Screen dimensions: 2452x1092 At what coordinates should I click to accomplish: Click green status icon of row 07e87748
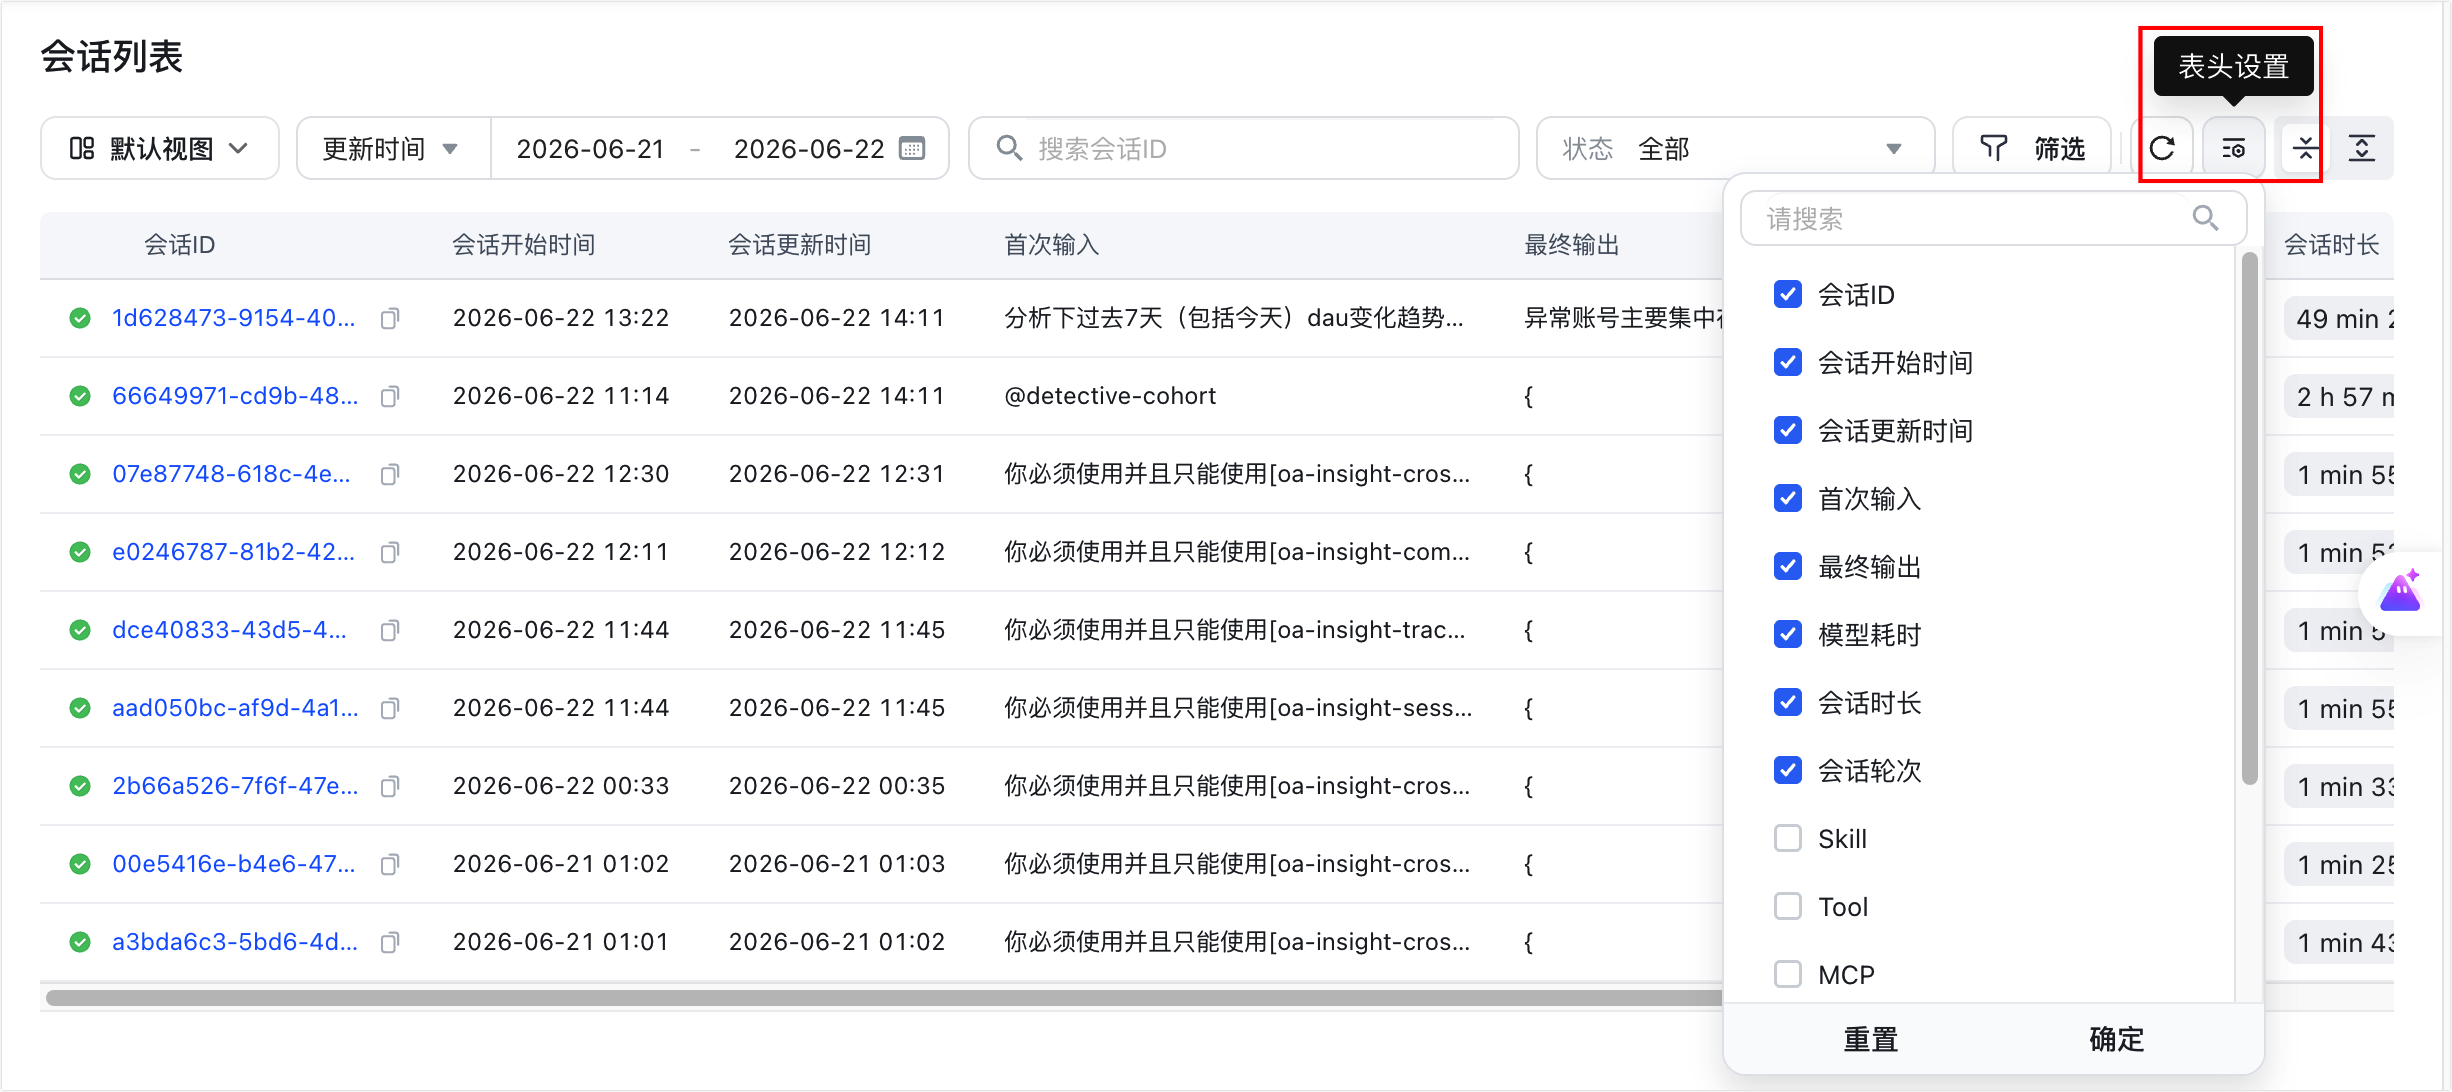pyautogui.click(x=80, y=474)
